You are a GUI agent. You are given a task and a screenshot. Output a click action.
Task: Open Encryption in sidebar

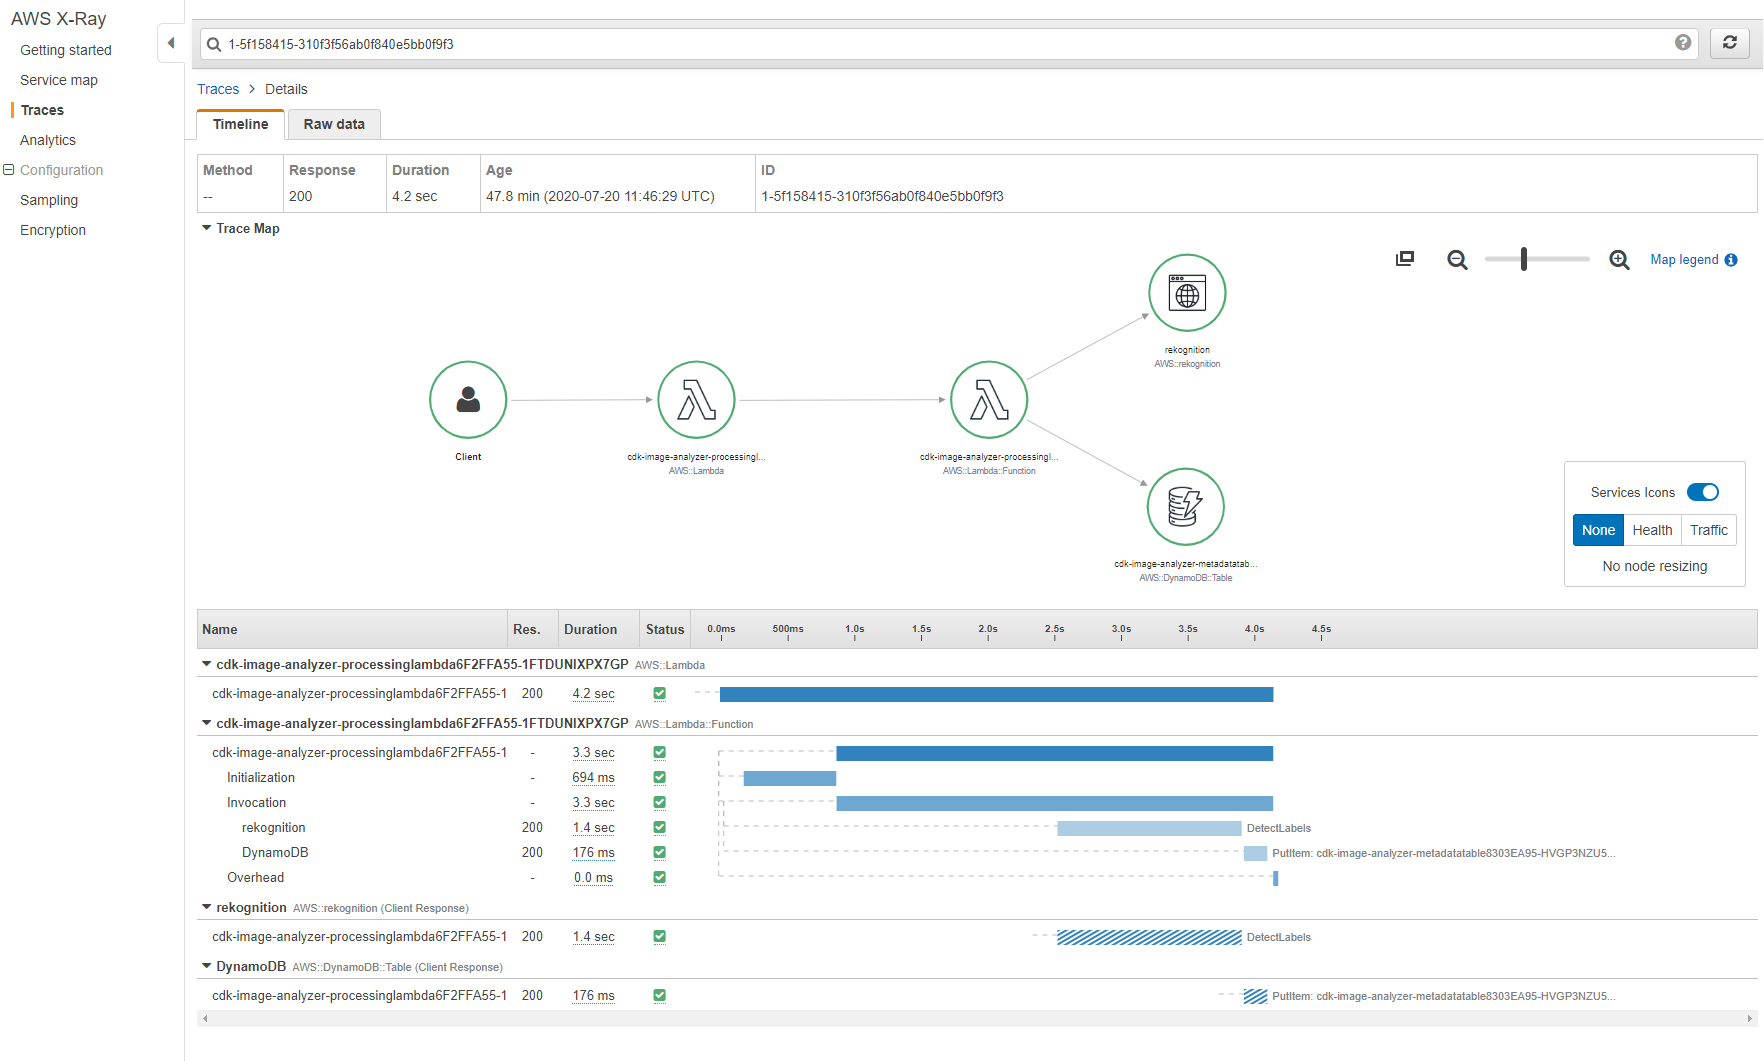coord(53,230)
